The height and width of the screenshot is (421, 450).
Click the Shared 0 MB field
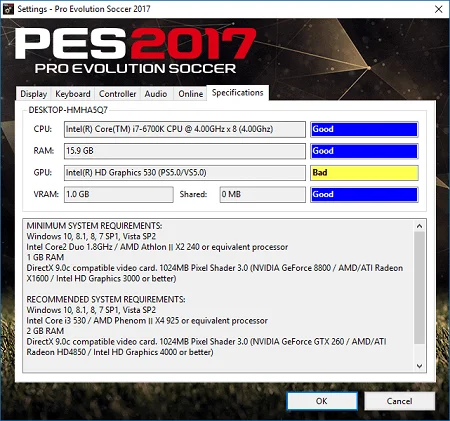[x=263, y=194]
